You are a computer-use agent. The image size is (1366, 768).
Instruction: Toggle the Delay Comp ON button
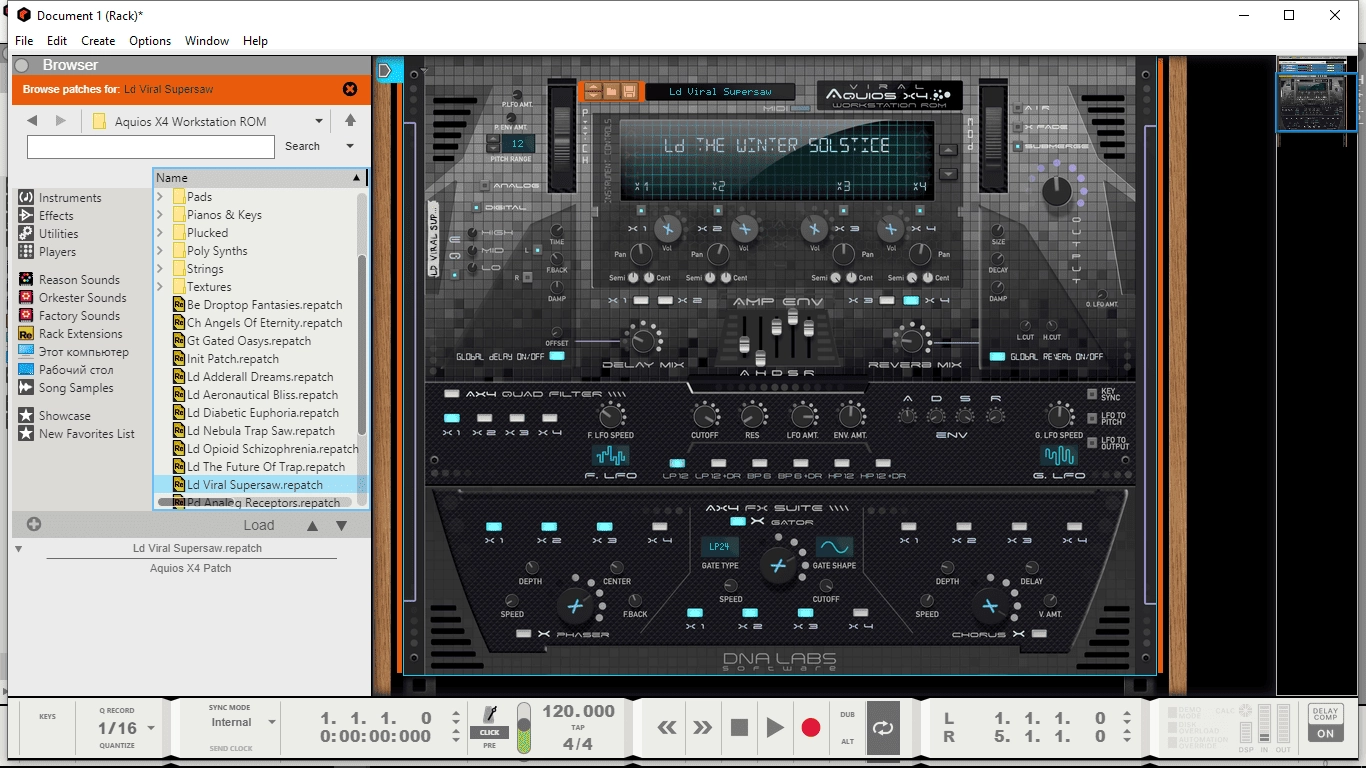click(1325, 733)
